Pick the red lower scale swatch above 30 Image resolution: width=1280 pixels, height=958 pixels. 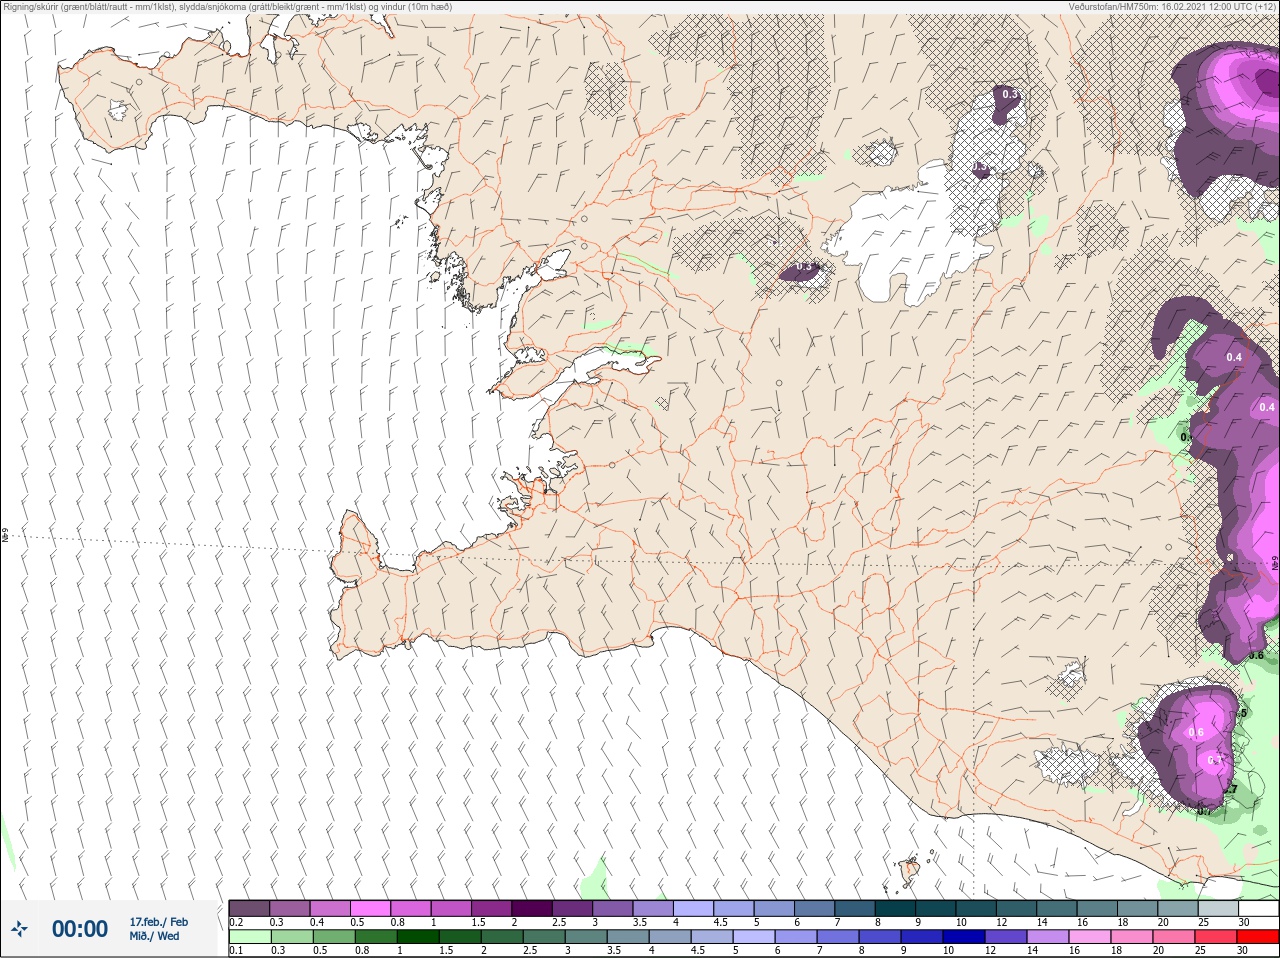pyautogui.click(x=1258, y=937)
